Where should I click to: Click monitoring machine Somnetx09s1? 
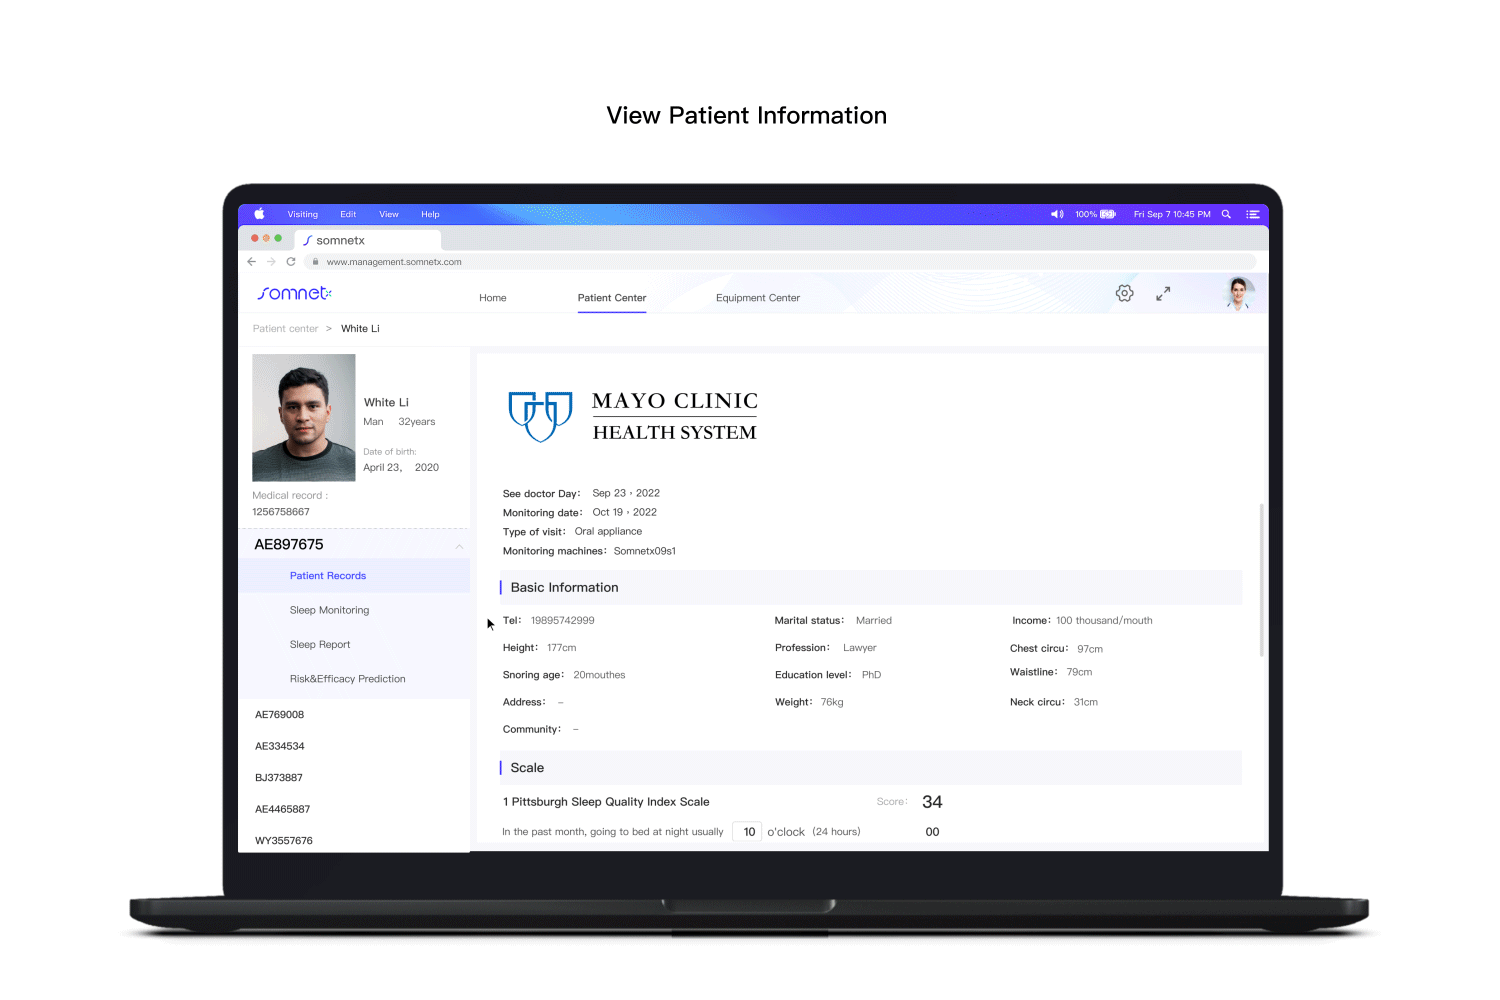645,551
